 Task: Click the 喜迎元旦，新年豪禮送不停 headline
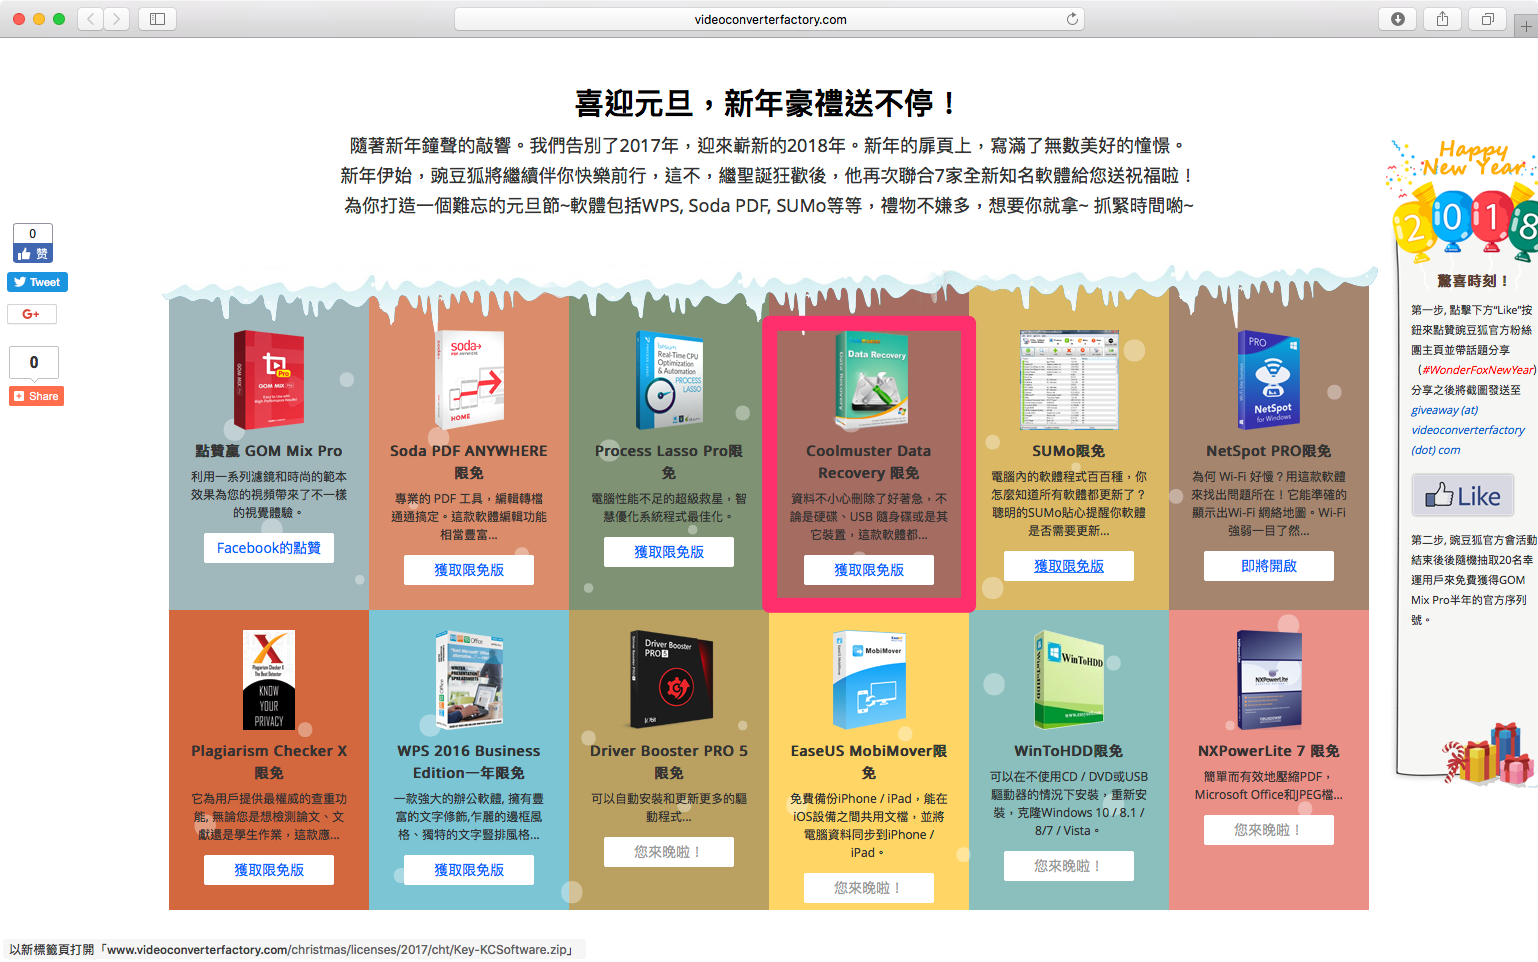(x=768, y=103)
